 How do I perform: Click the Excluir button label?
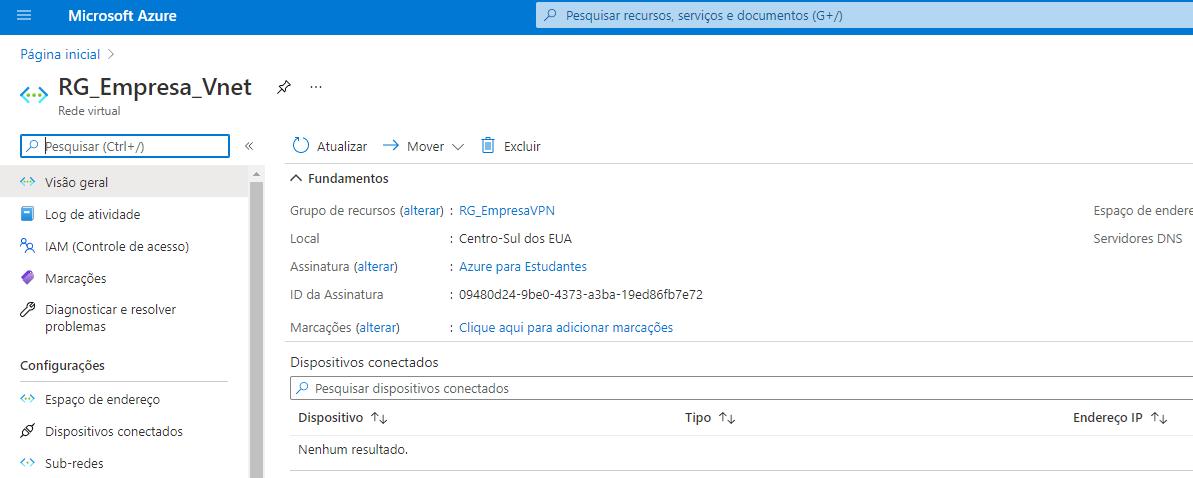coord(522,146)
